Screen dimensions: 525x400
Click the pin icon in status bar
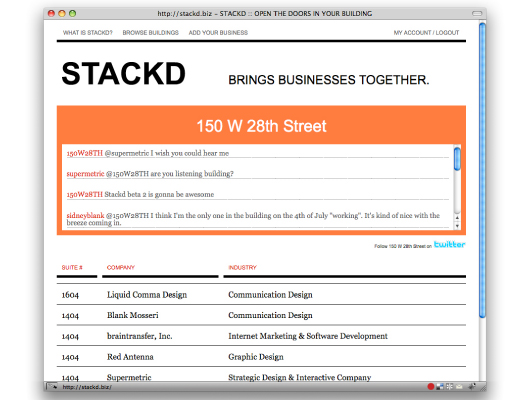472,387
